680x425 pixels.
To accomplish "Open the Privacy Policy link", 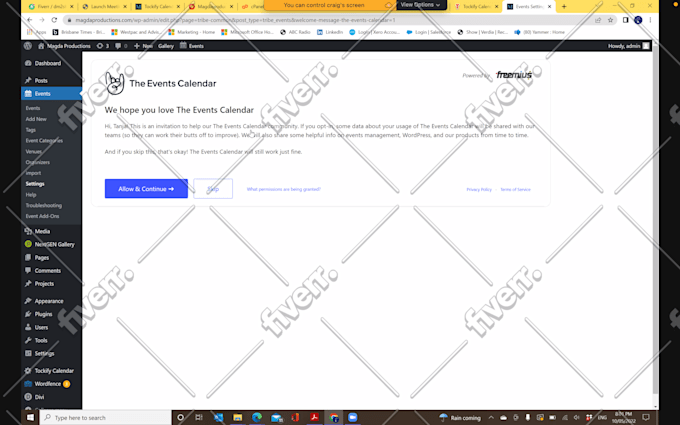I will 479,190.
